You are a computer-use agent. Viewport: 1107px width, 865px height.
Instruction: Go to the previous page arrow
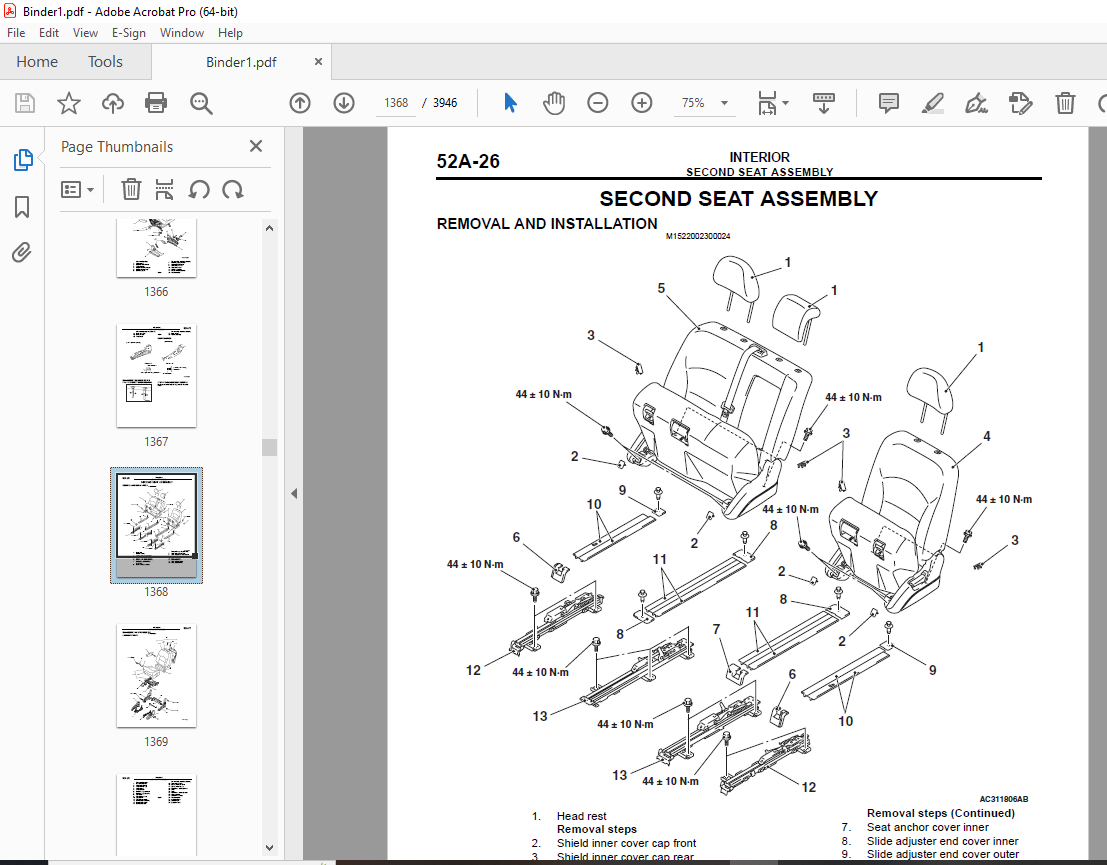pyautogui.click(x=300, y=103)
